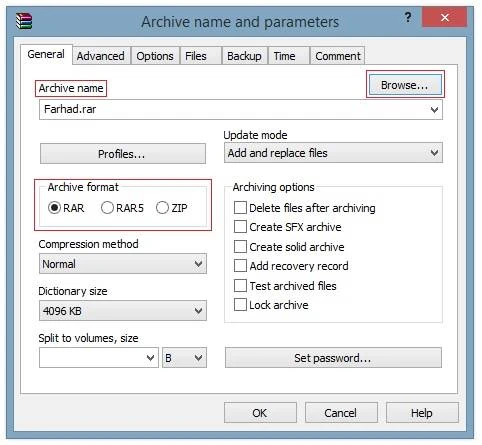Screen dimensions: 482x445
Task: Go to the Comment tab
Action: coord(338,56)
